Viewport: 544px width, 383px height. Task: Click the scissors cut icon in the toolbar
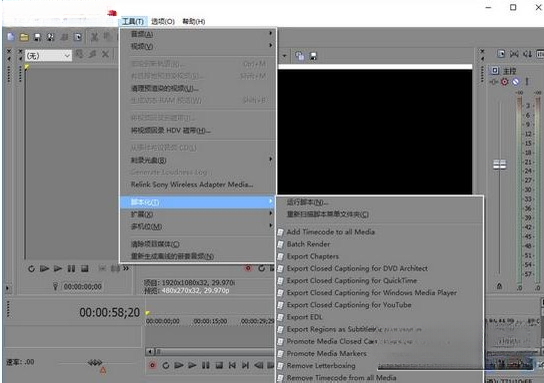[94, 37]
